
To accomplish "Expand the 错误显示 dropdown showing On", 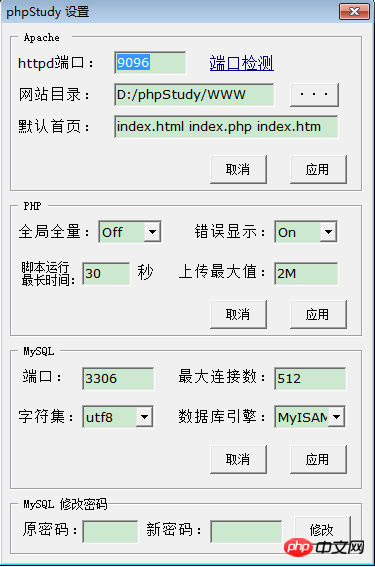I will click(x=306, y=232).
